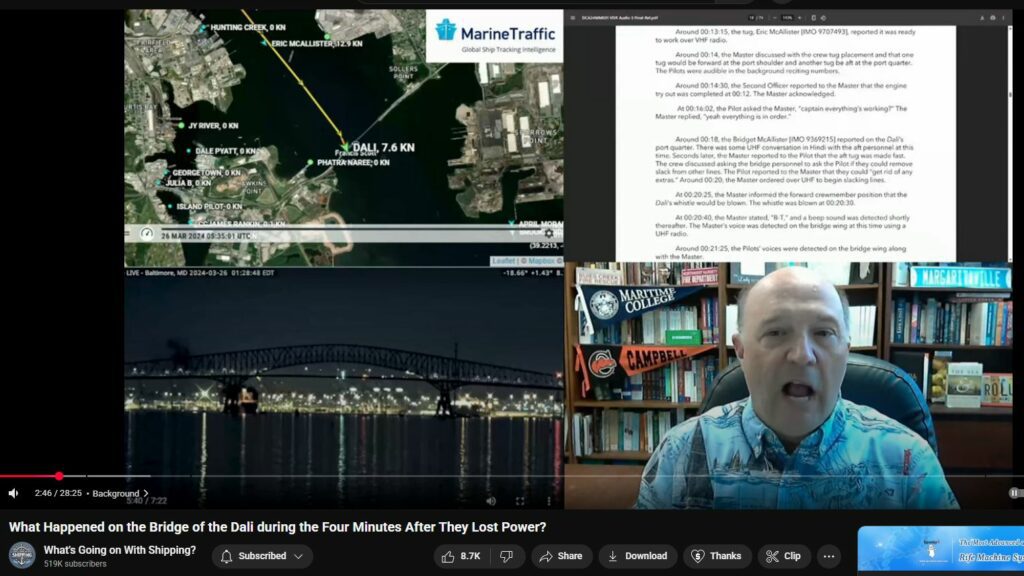Click the embedded webcam player's three-dot menu
The image size is (1024, 576).
(x=549, y=502)
